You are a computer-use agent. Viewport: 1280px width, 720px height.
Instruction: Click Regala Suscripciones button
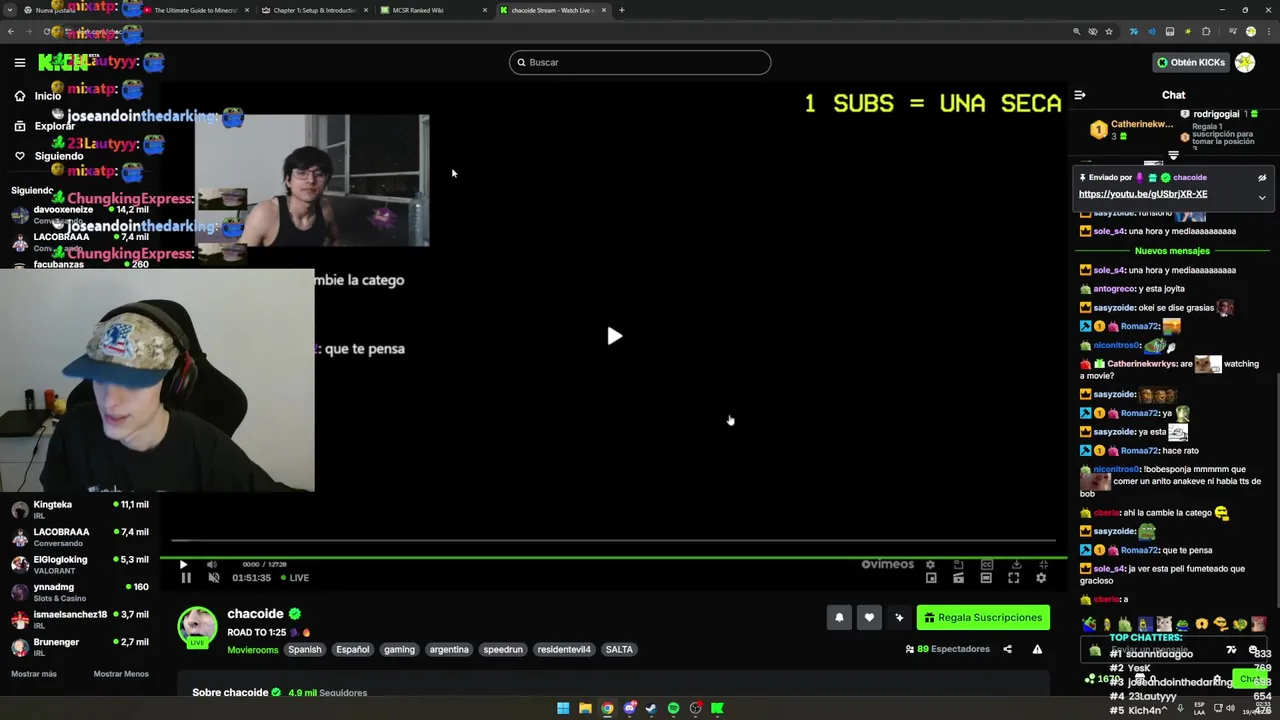(983, 618)
